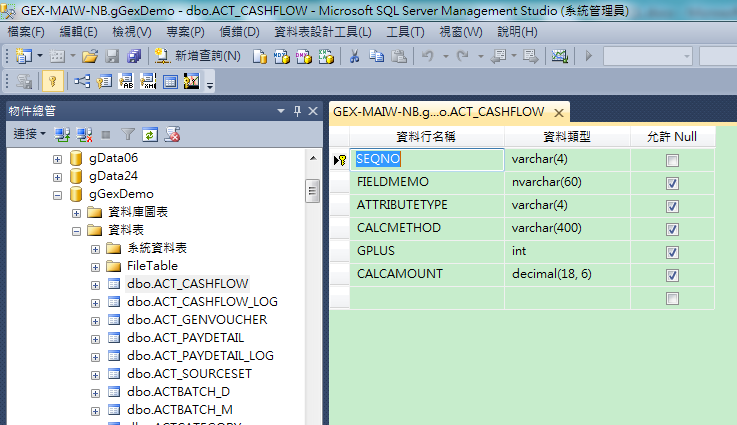Open the 檔案(F) menu
This screenshot has height=425, width=737.
coord(26,32)
